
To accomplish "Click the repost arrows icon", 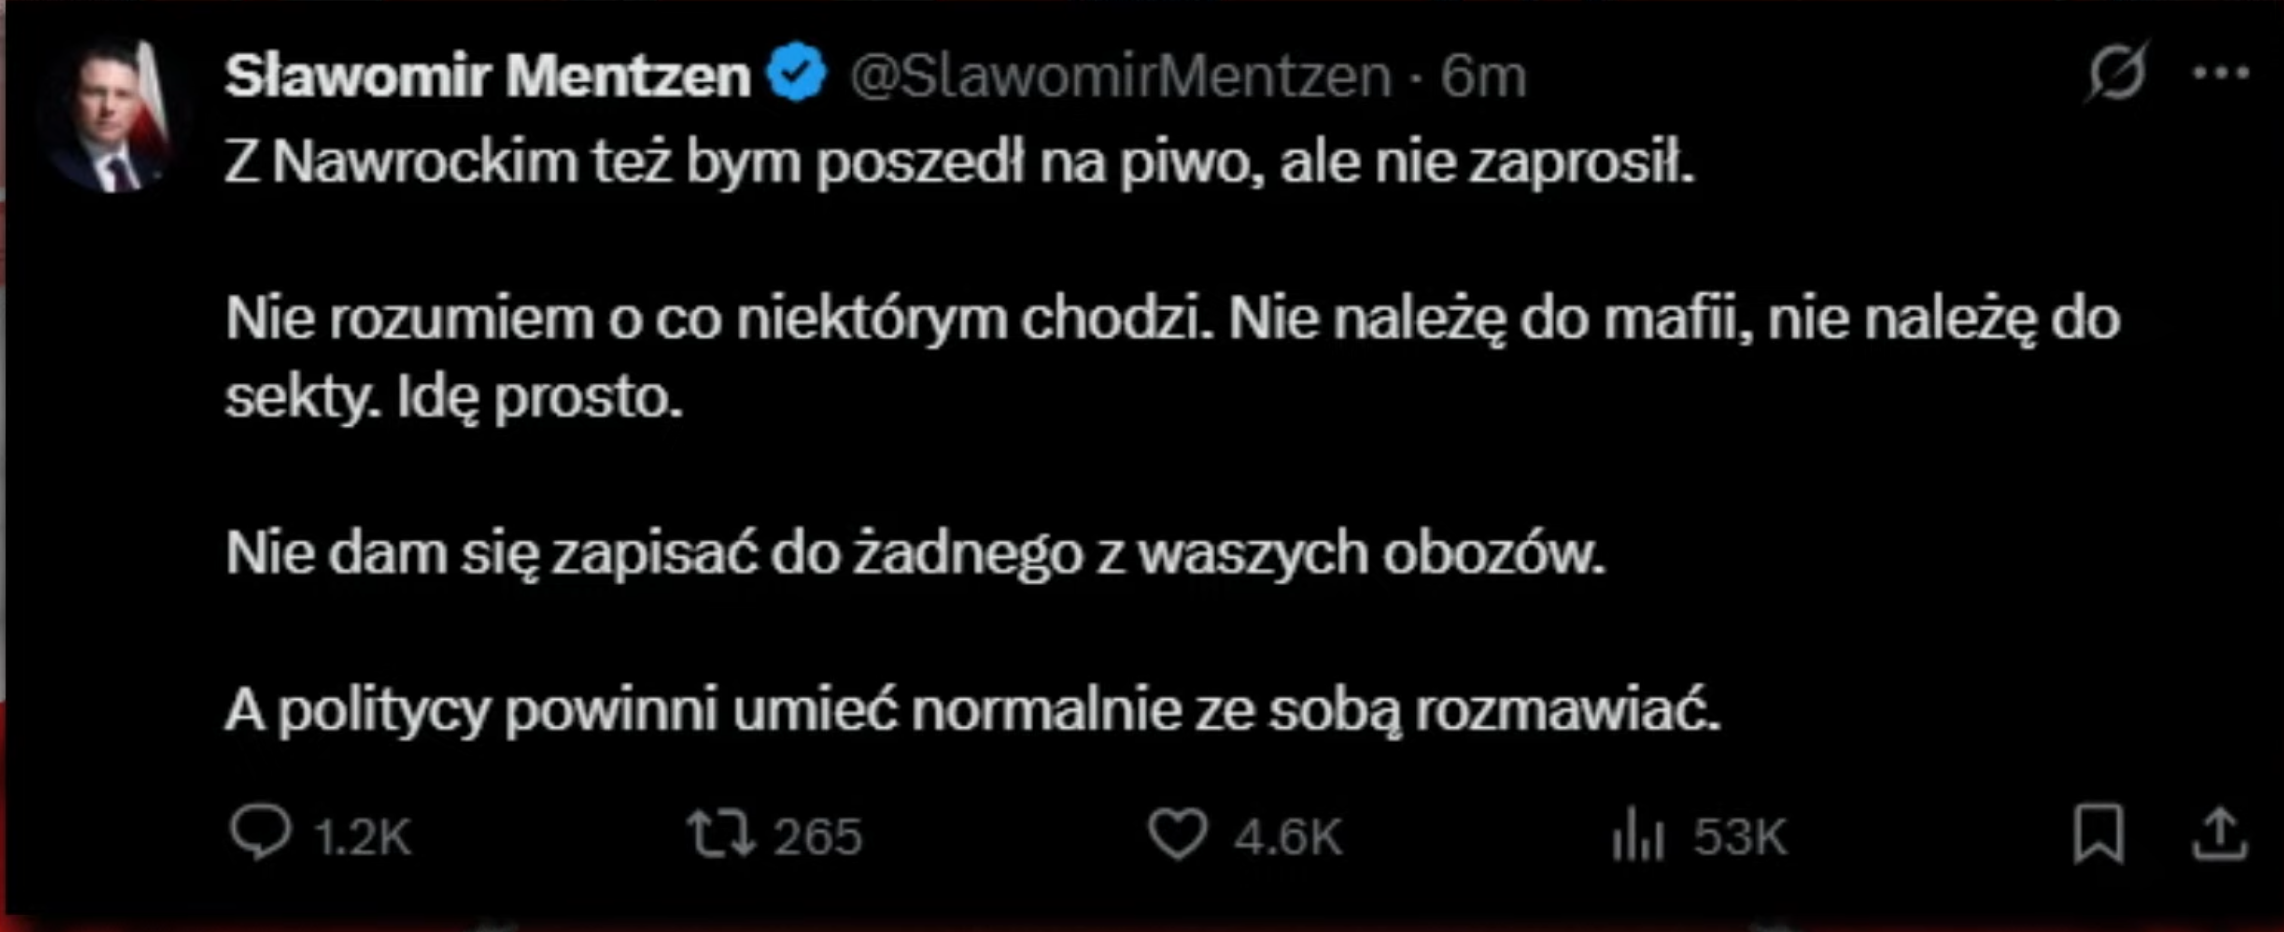I will pyautogui.click(x=720, y=835).
